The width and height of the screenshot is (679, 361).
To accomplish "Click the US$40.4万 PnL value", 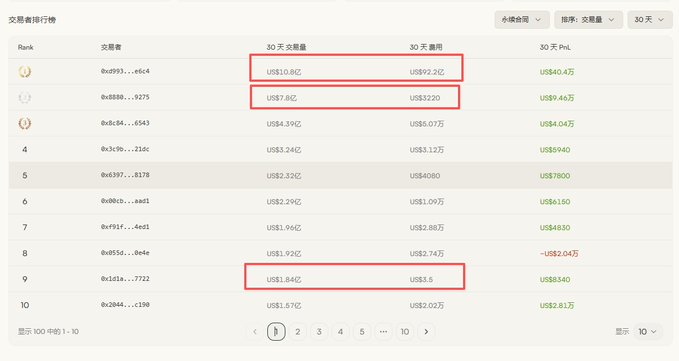I will 557,72.
